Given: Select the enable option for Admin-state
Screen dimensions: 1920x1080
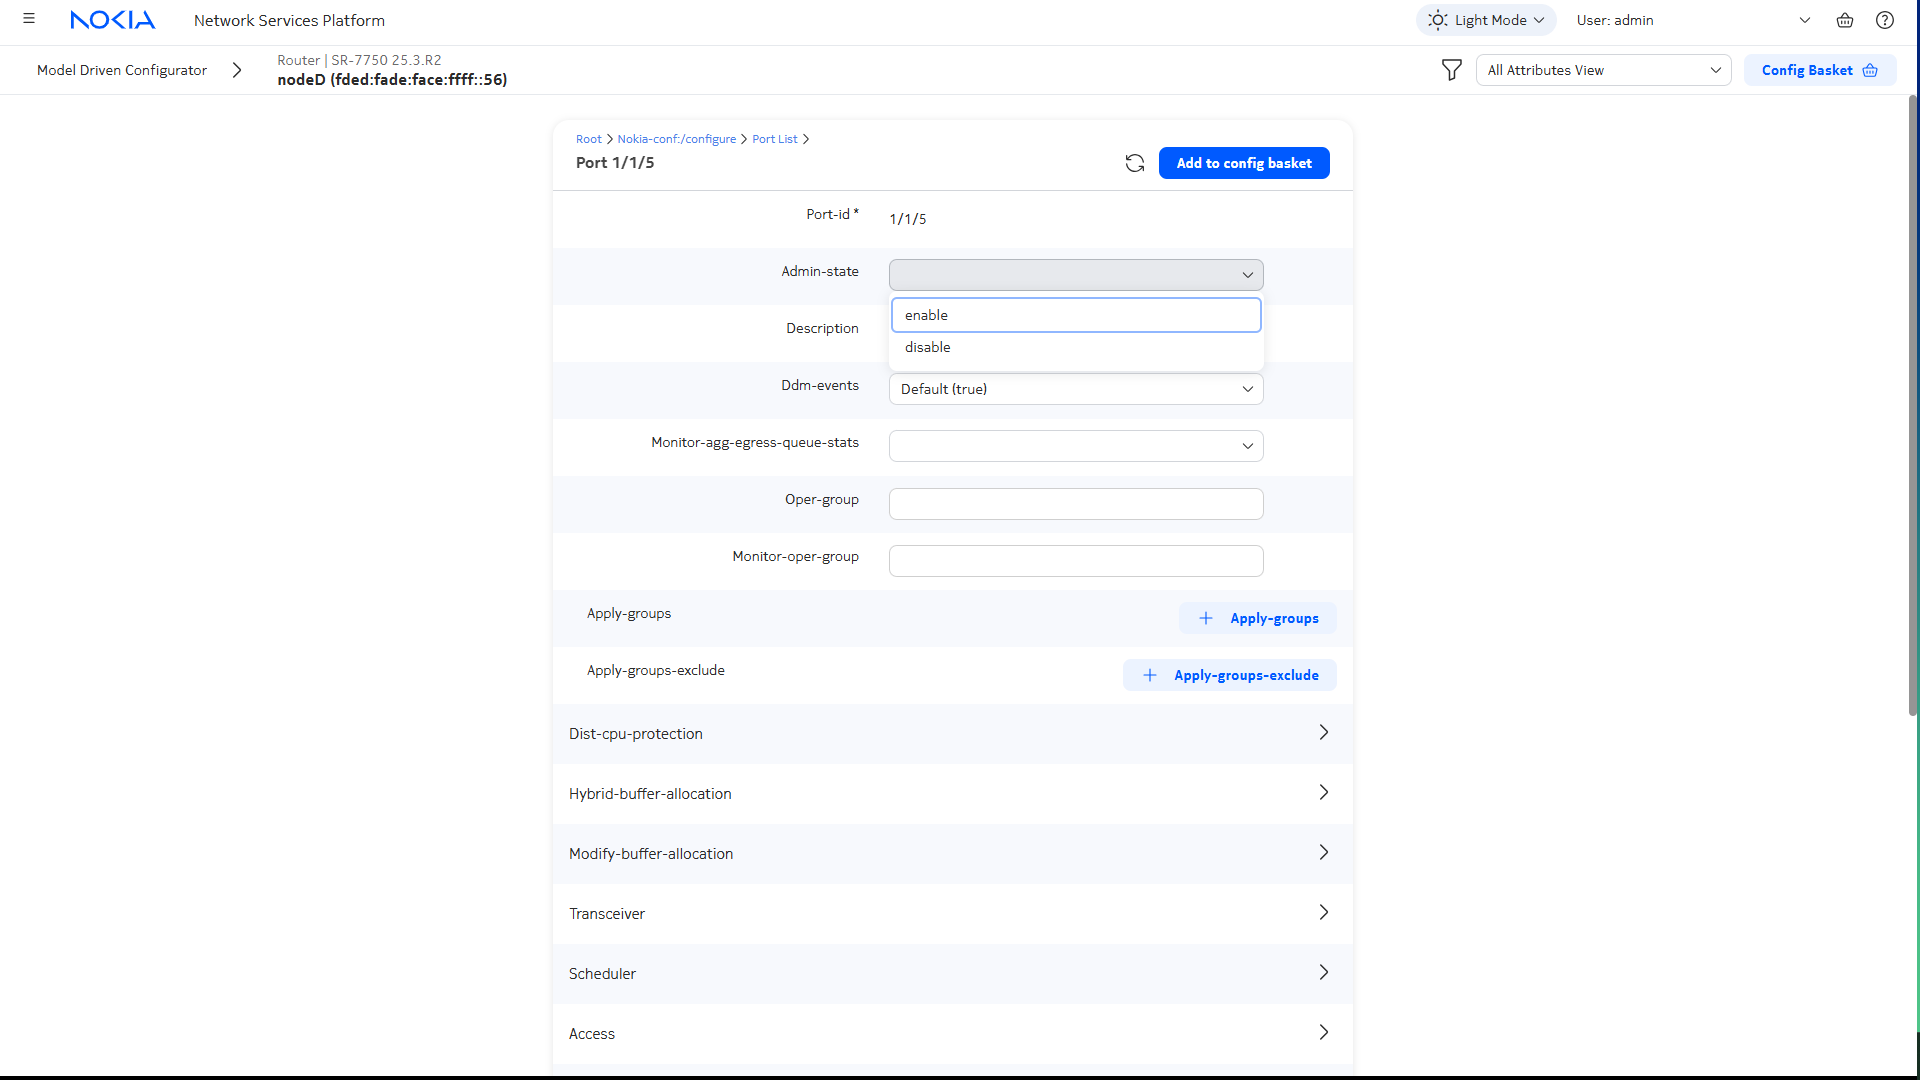Looking at the screenshot, I should [x=1075, y=315].
